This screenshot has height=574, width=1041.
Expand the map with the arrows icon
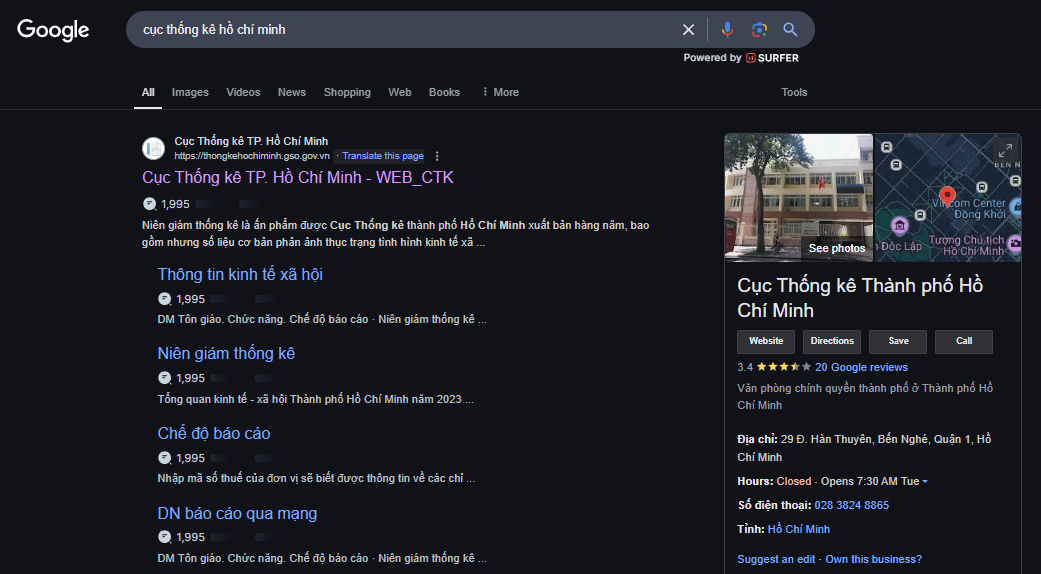[1005, 151]
